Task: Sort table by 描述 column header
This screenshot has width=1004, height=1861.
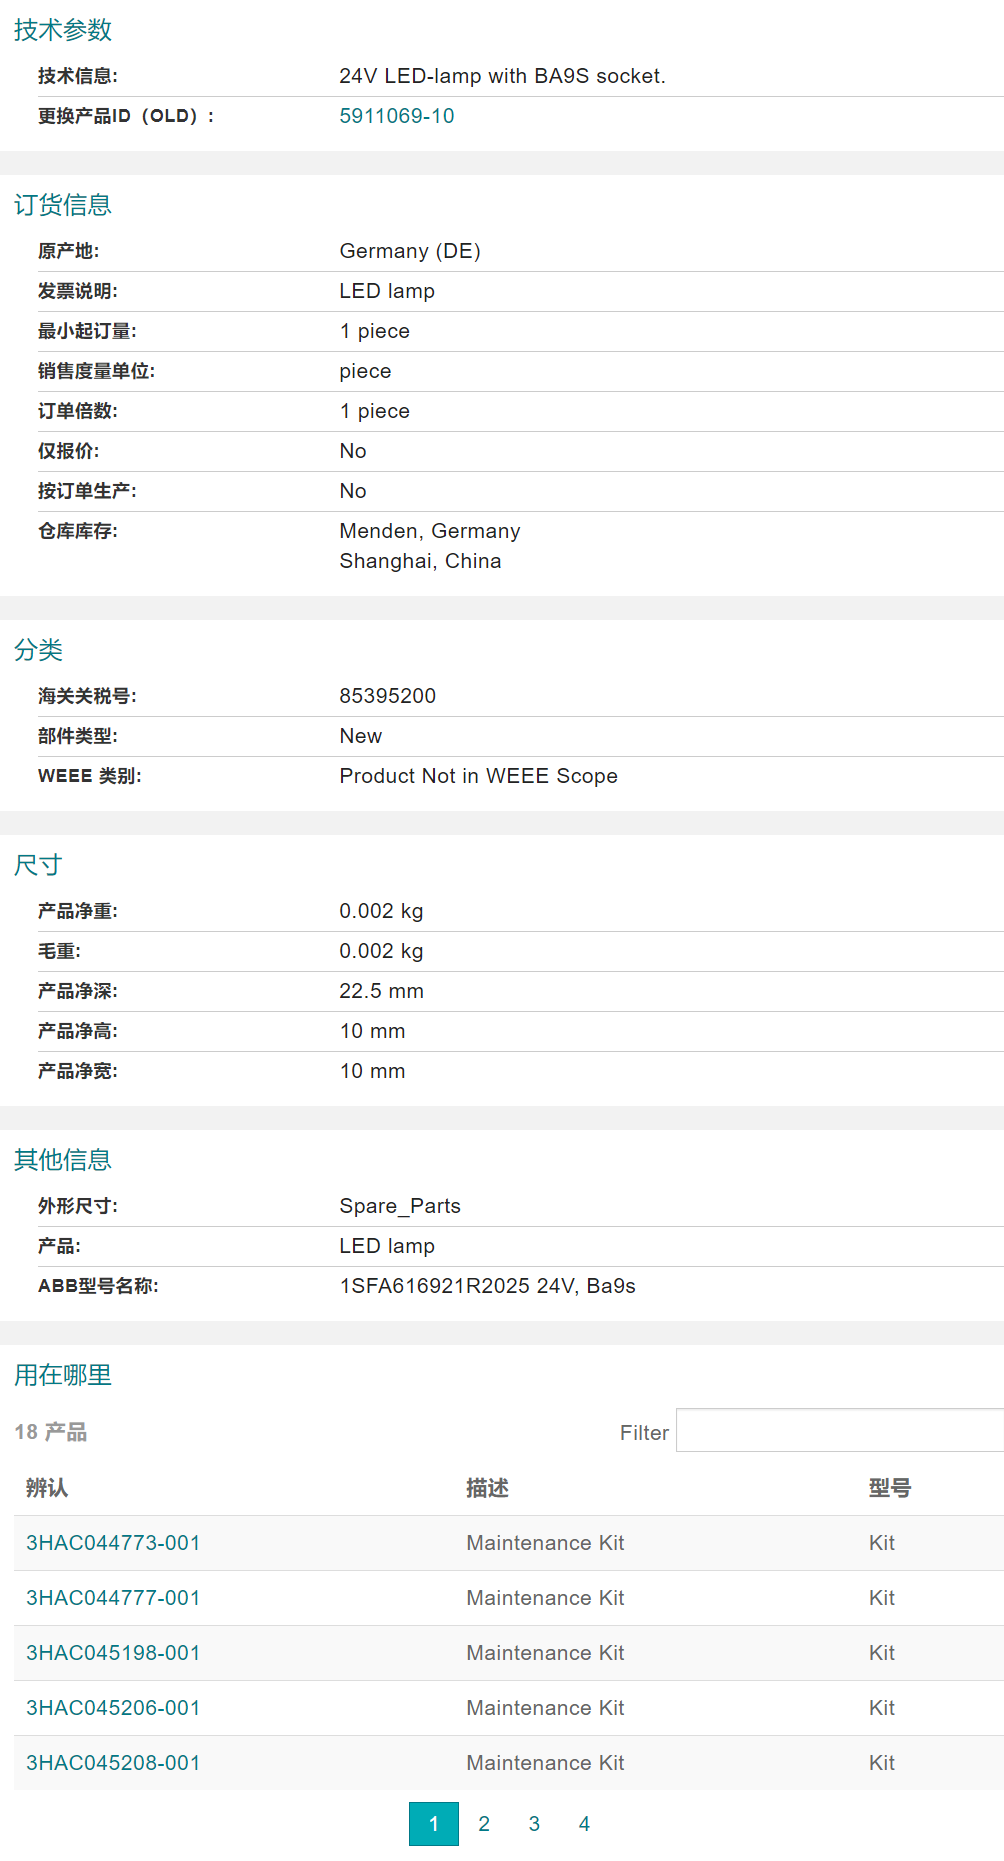Action: (487, 1488)
